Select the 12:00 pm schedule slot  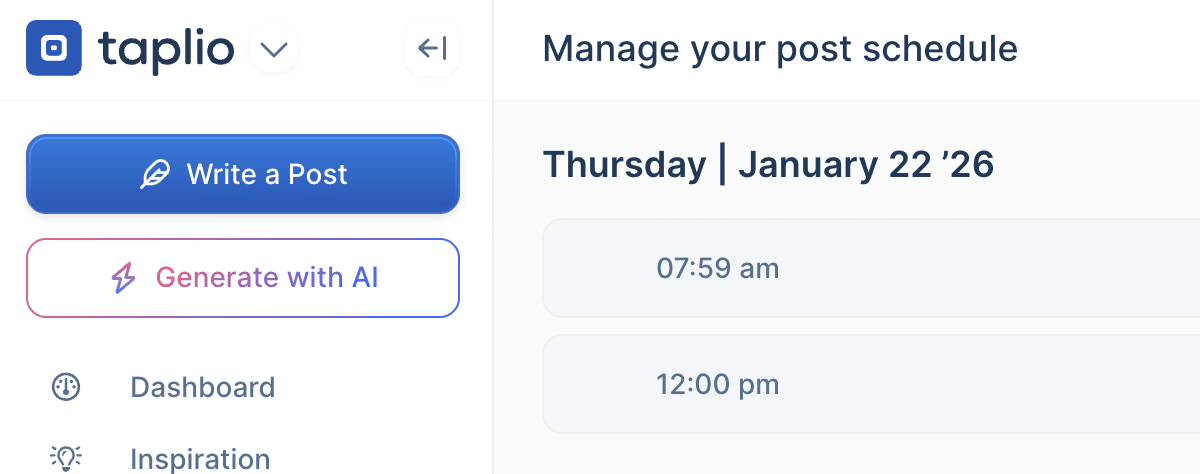[x=870, y=384]
